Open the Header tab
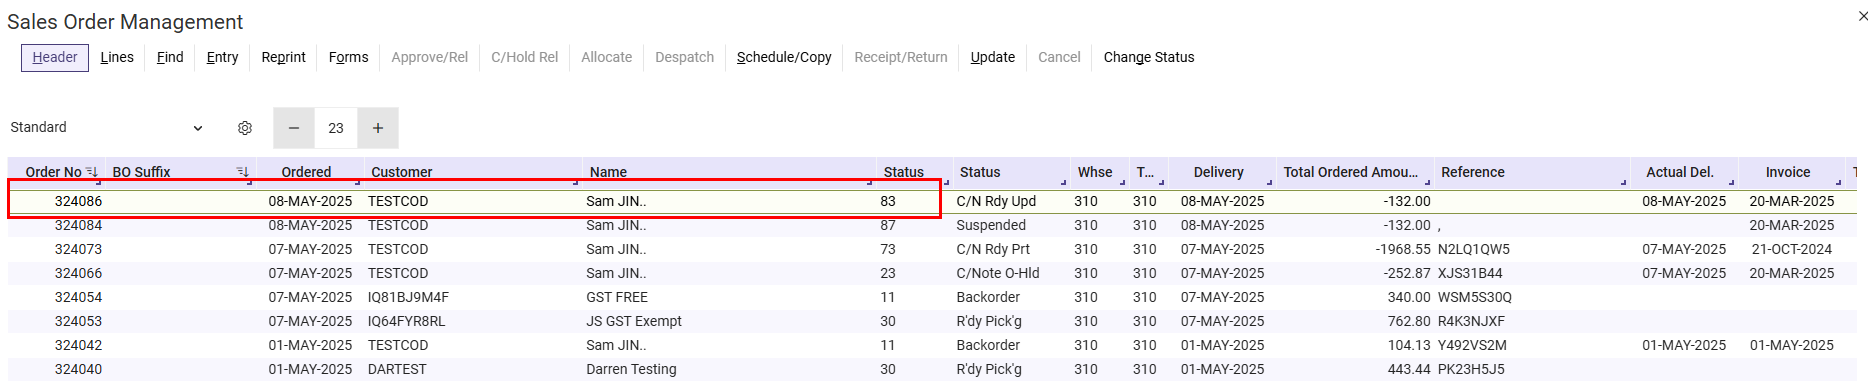This screenshot has height=383, width=1868. [x=55, y=57]
